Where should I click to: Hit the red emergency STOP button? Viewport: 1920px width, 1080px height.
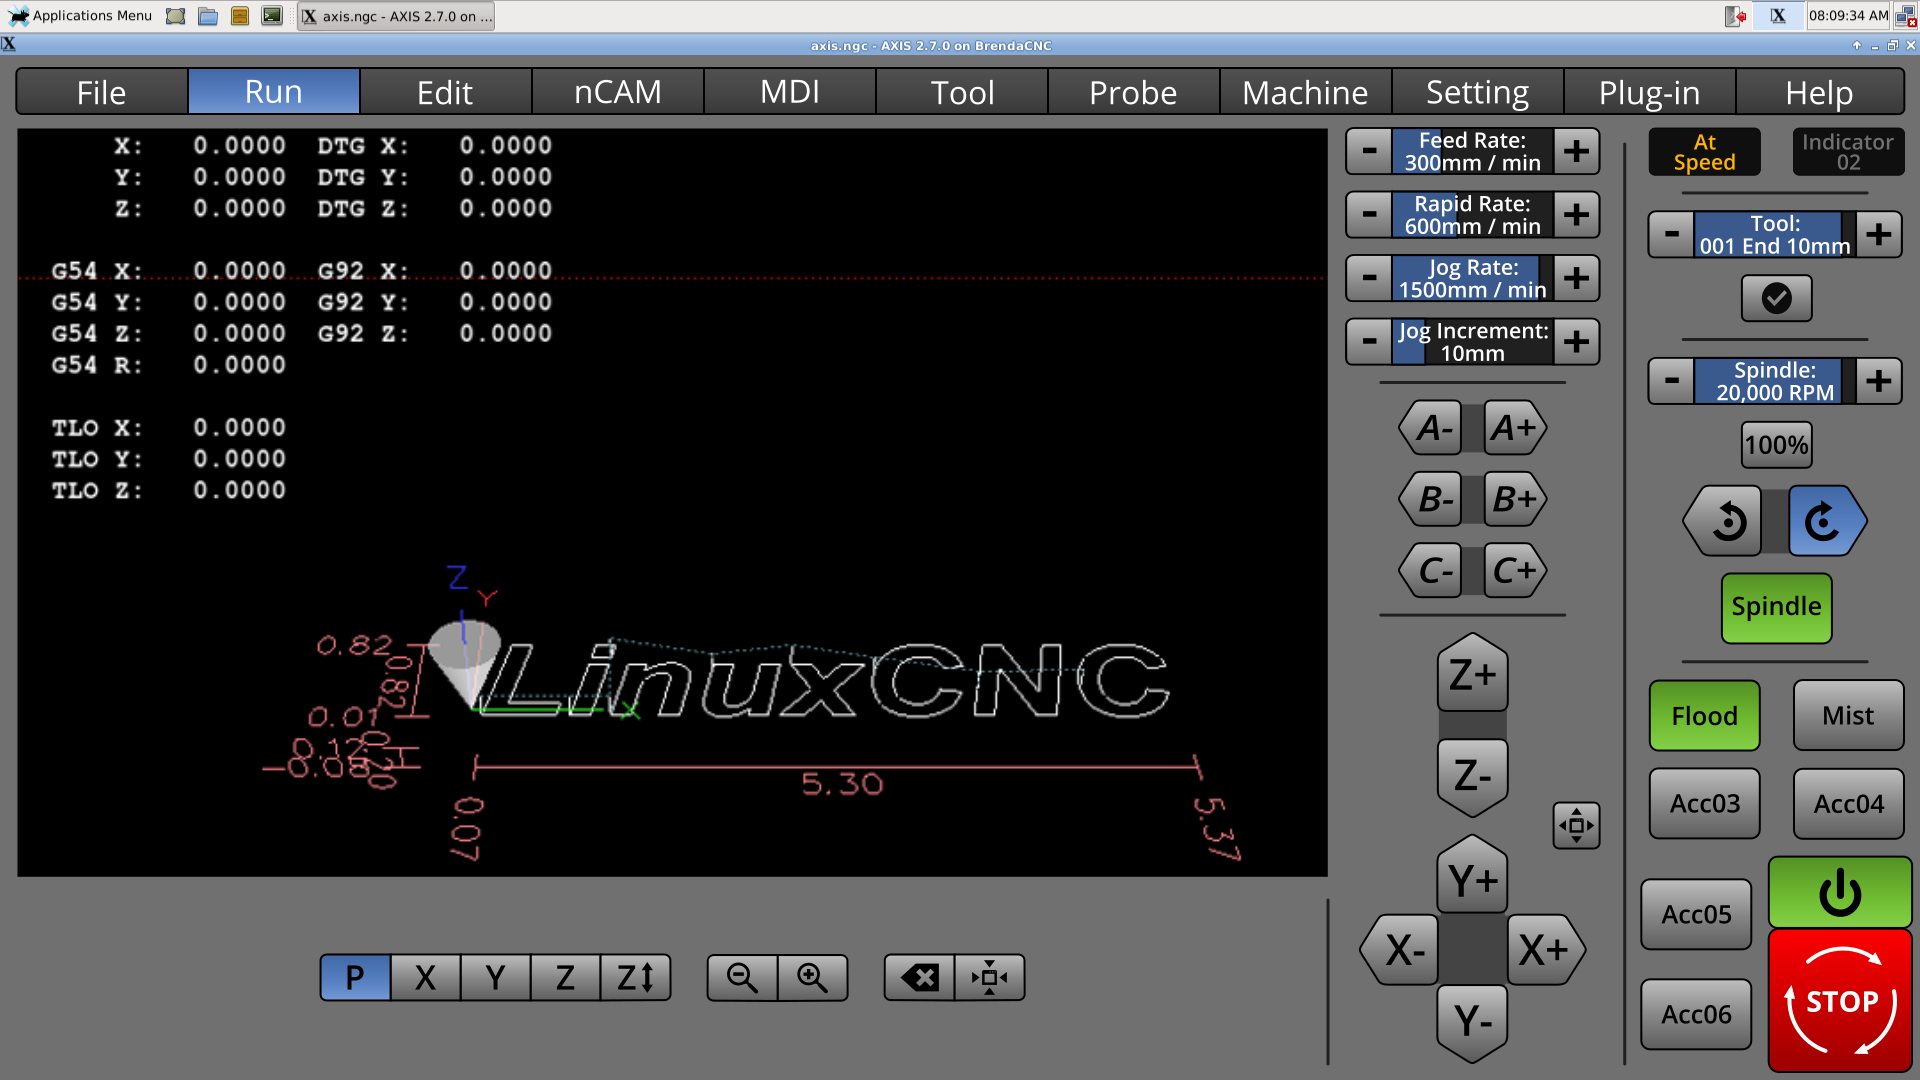[1840, 1001]
